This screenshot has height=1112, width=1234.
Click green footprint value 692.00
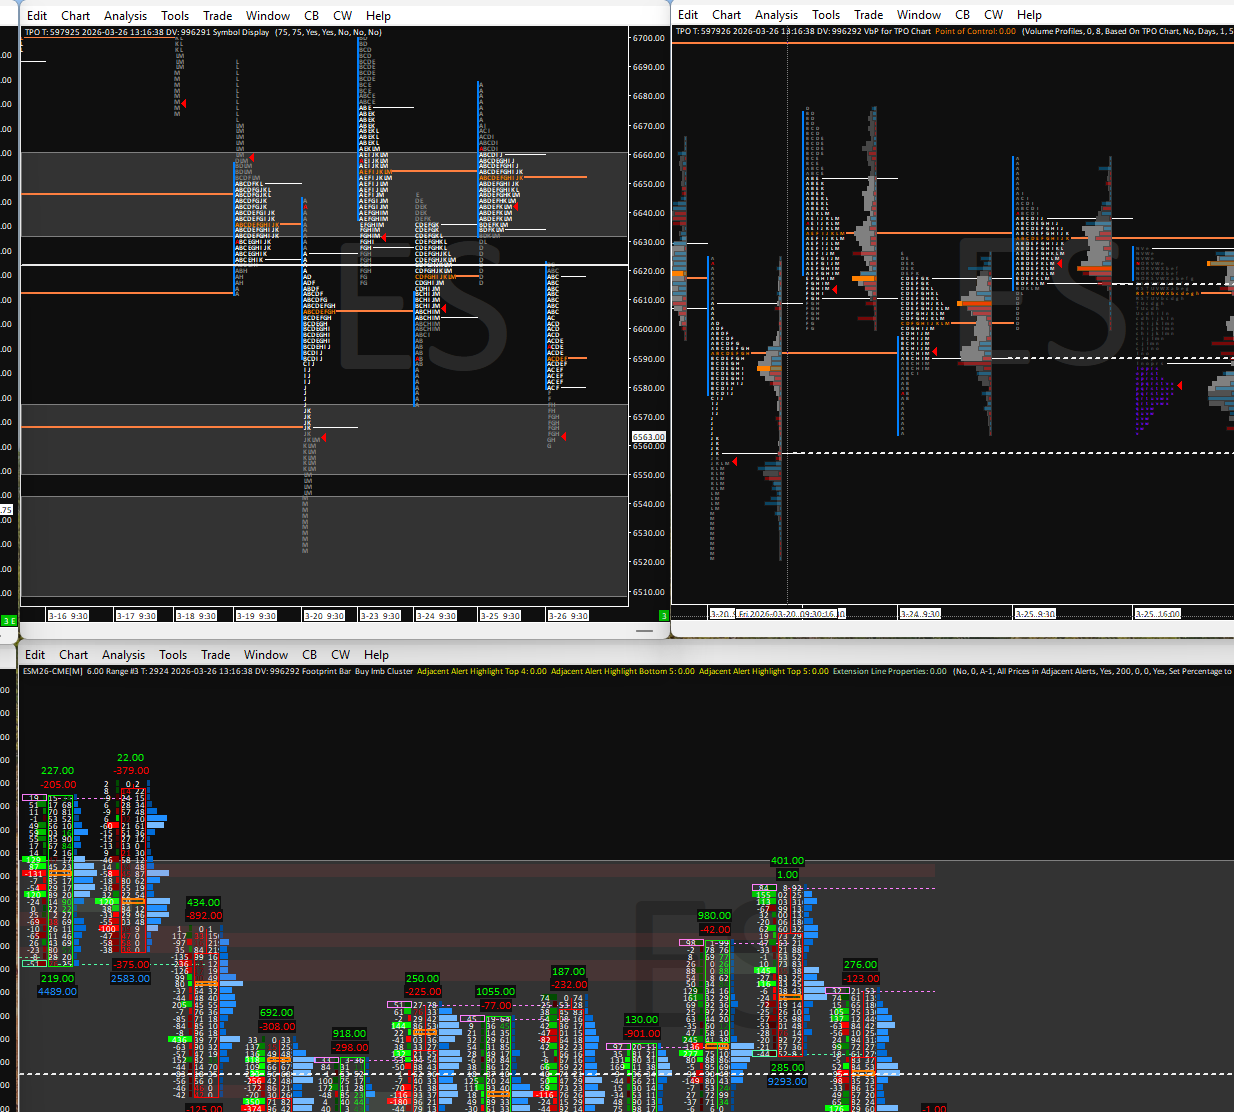276,1013
